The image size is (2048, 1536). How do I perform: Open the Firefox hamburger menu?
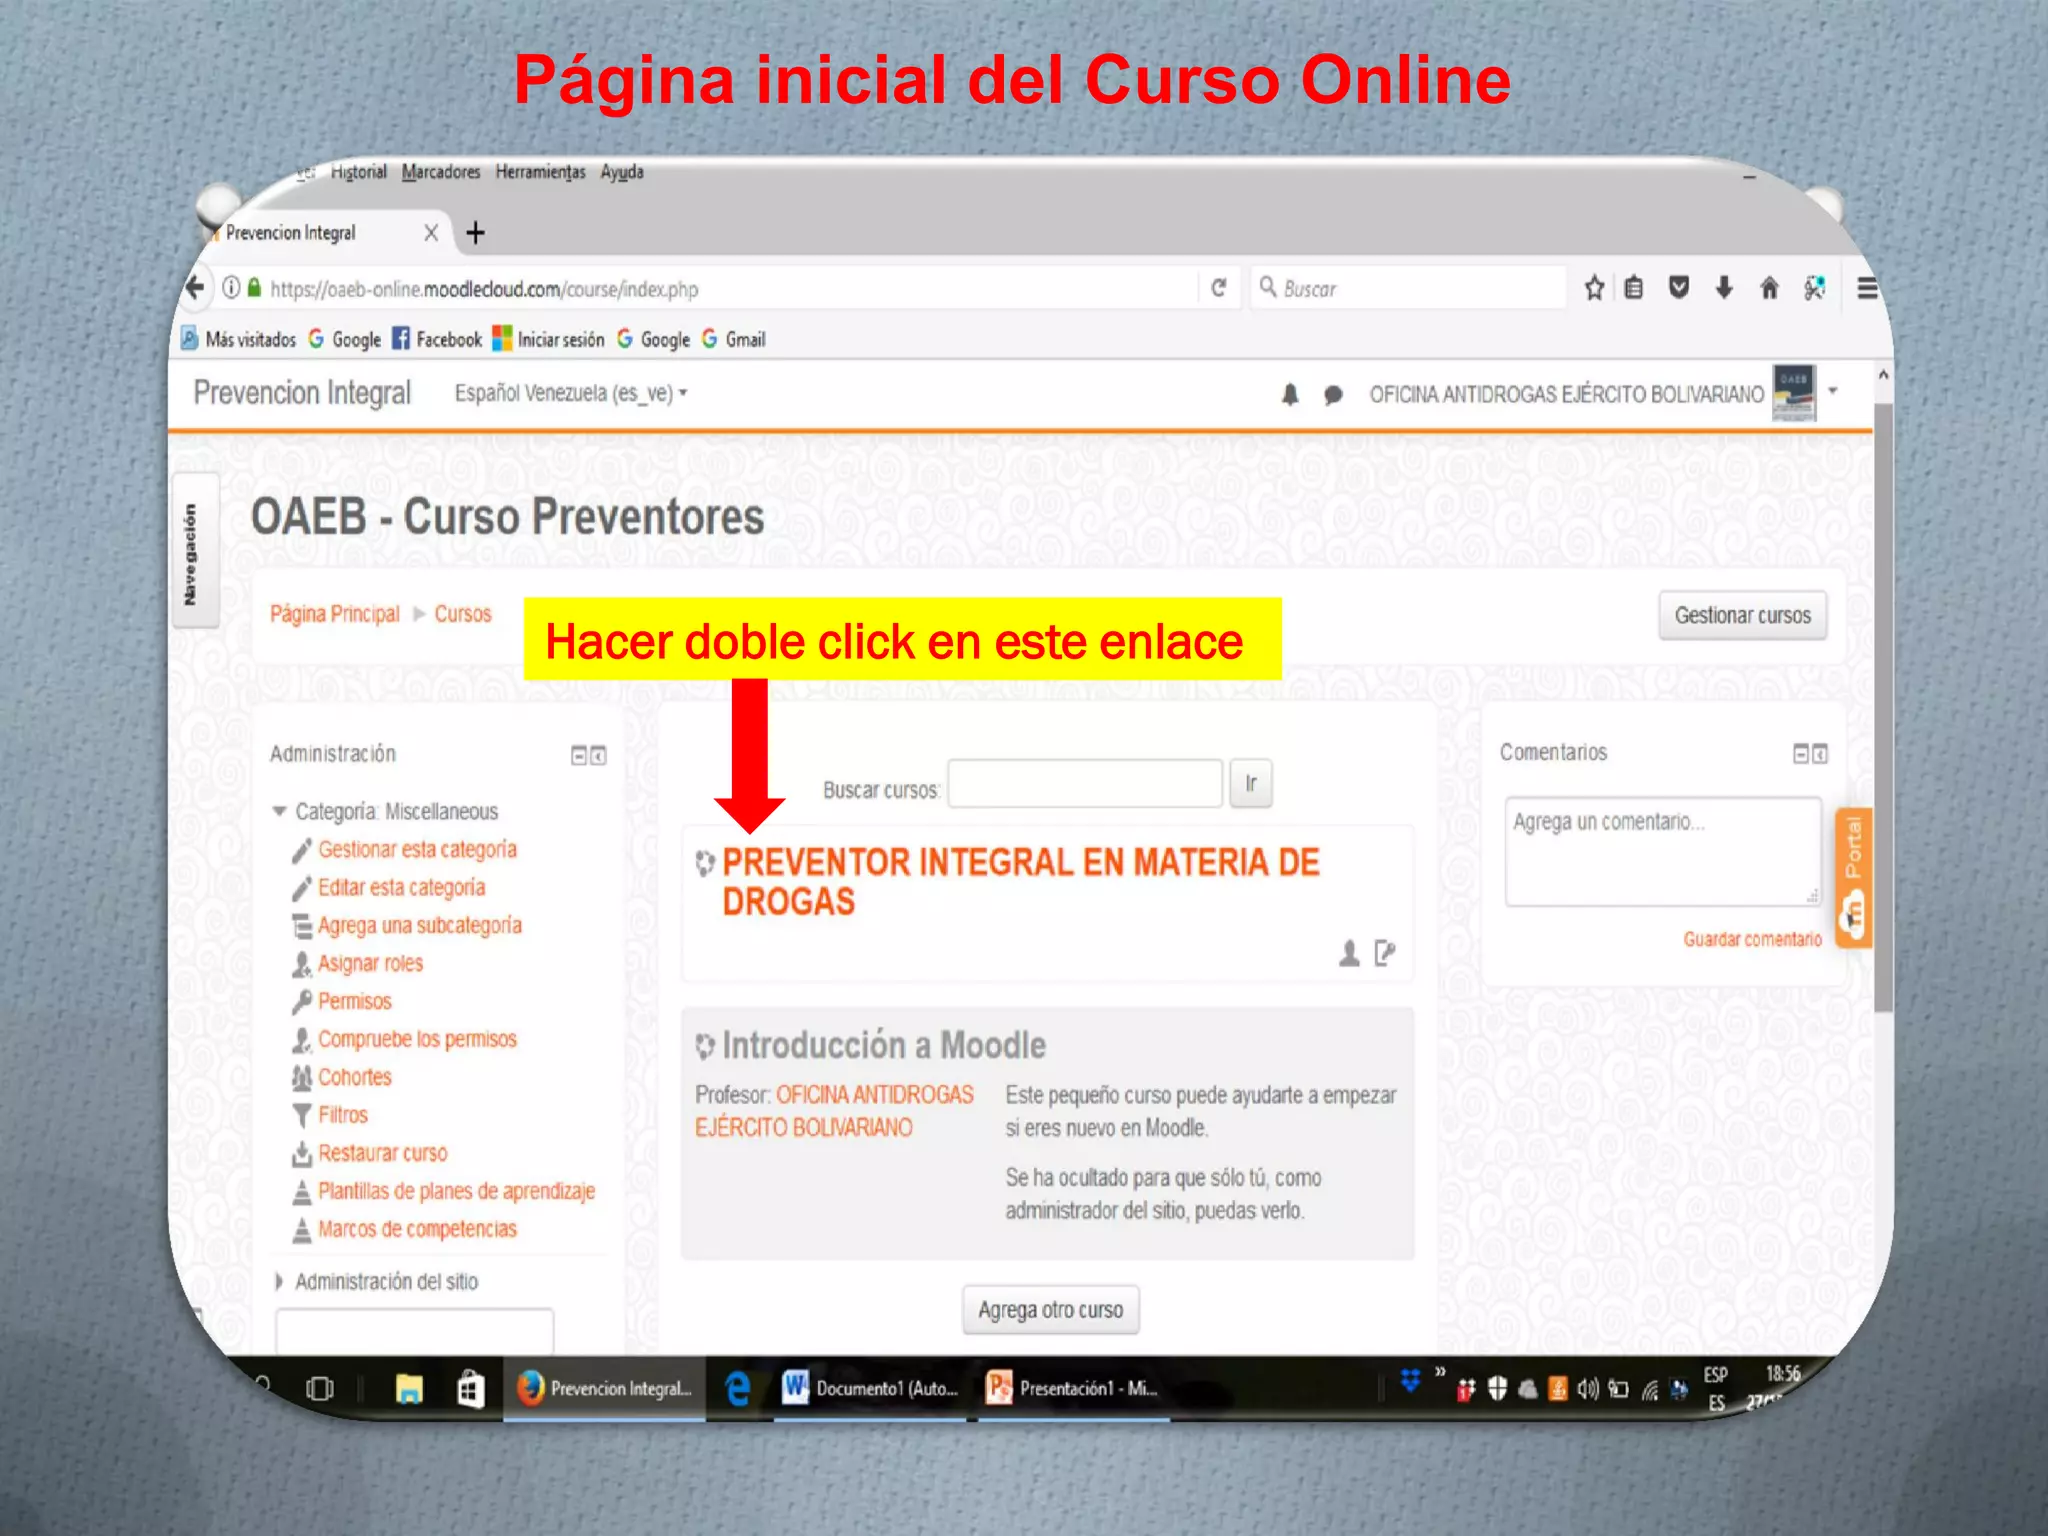1866,288
